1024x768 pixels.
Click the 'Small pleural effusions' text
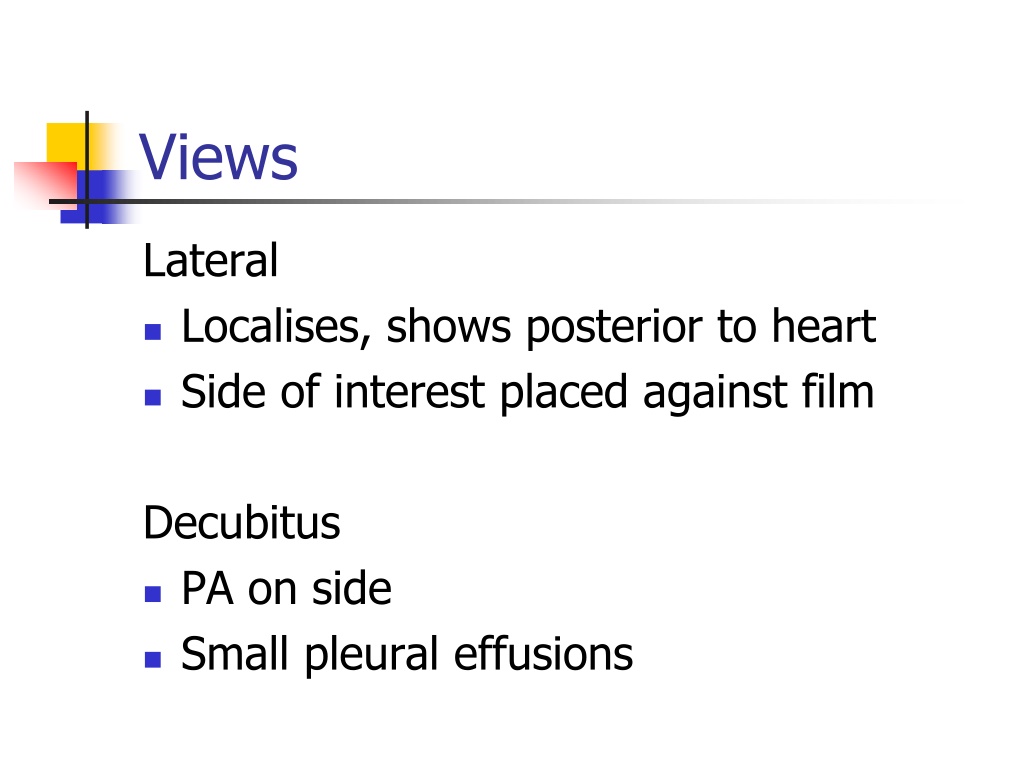tap(407, 654)
